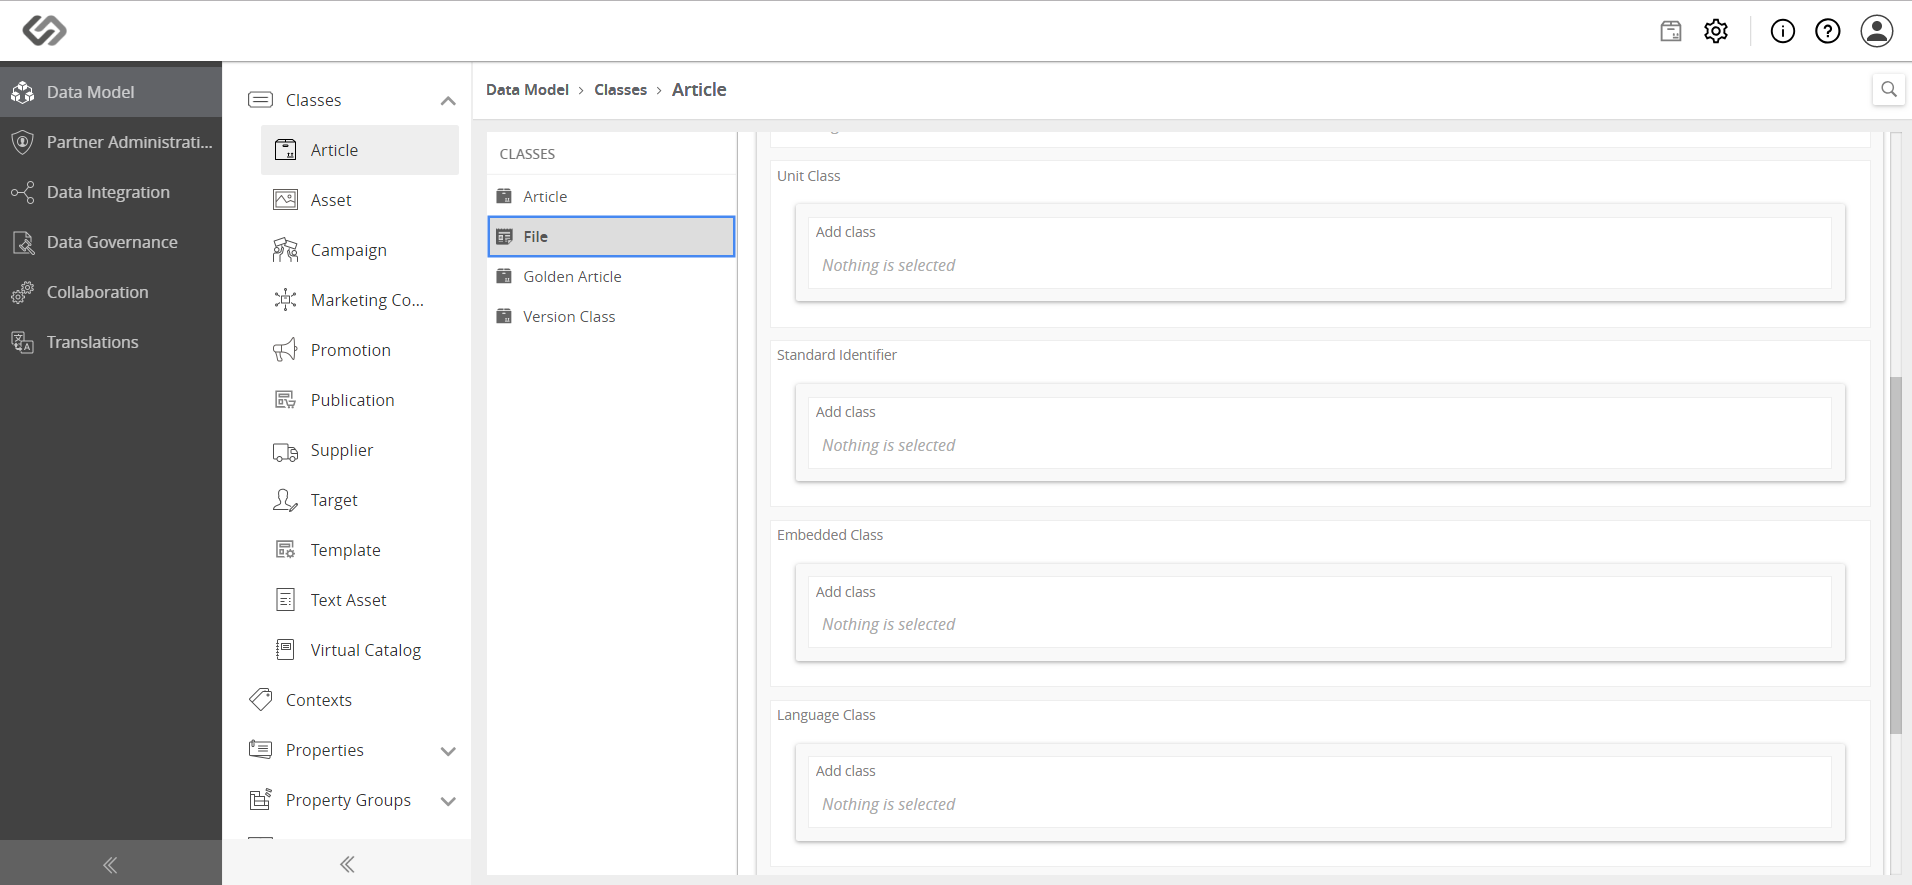1912x885 pixels.
Task: Click the Golden Article class icon
Action: 504,277
